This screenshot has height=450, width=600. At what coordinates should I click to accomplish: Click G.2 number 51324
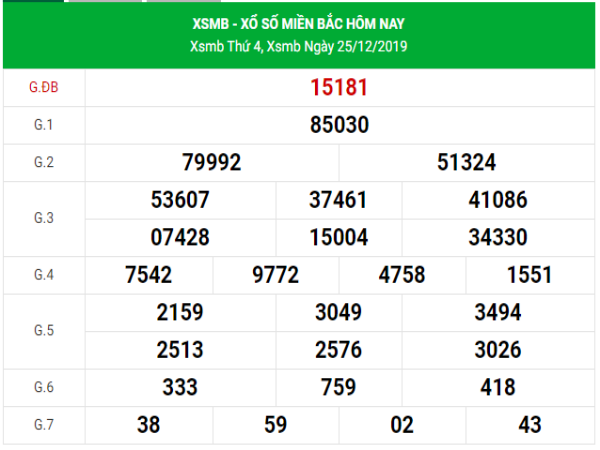[x=466, y=162]
